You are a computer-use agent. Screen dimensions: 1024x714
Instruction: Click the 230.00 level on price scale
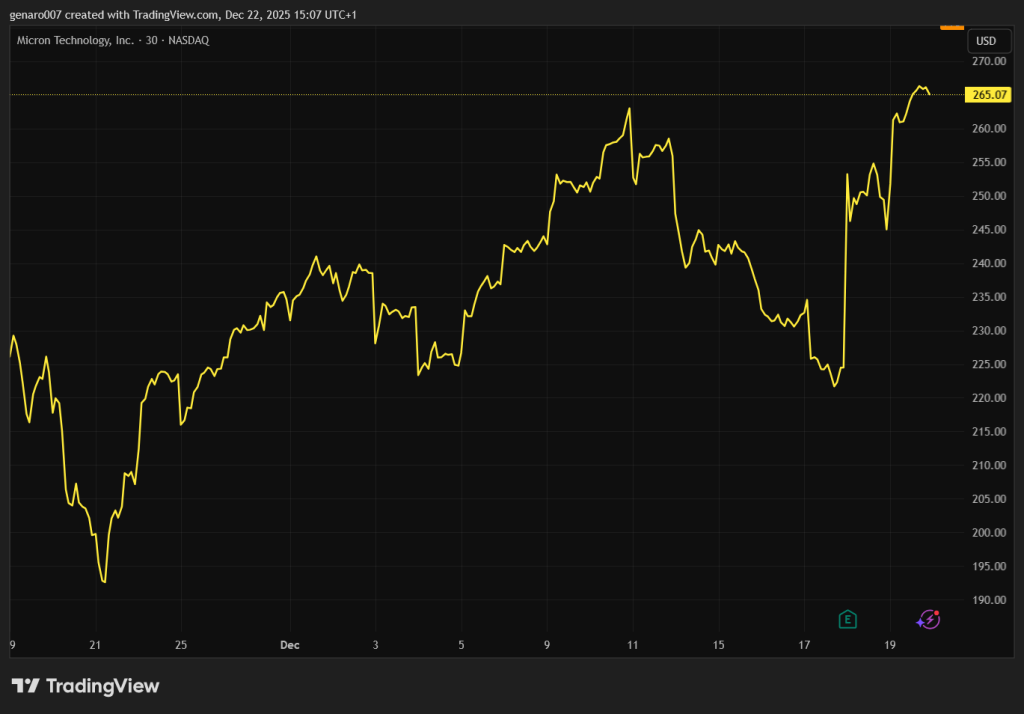[x=987, y=331]
